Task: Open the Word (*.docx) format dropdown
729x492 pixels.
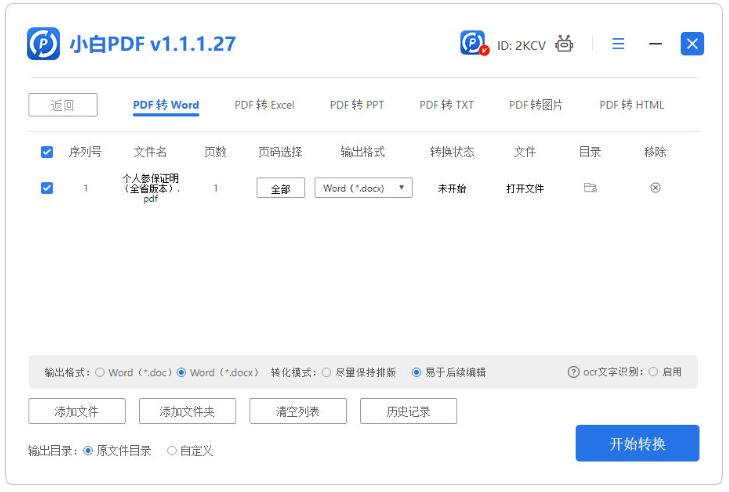Action: tap(364, 188)
